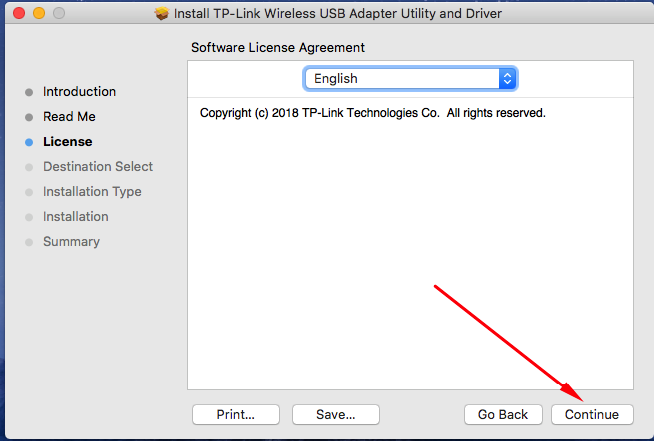Click the package icon in the title bar

pos(162,14)
